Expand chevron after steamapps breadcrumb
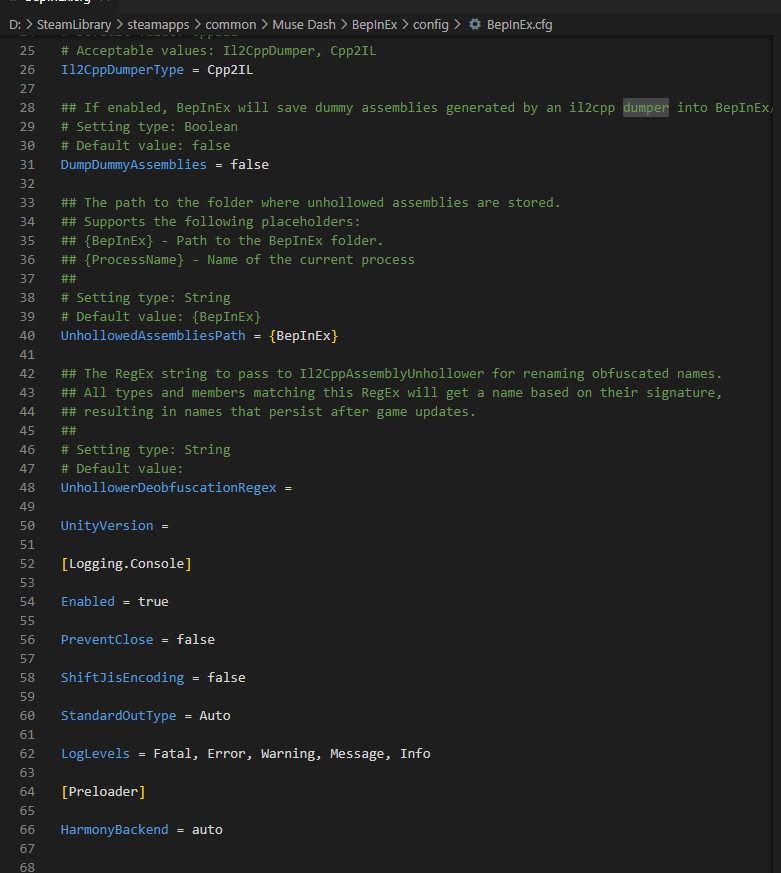 click(197, 24)
